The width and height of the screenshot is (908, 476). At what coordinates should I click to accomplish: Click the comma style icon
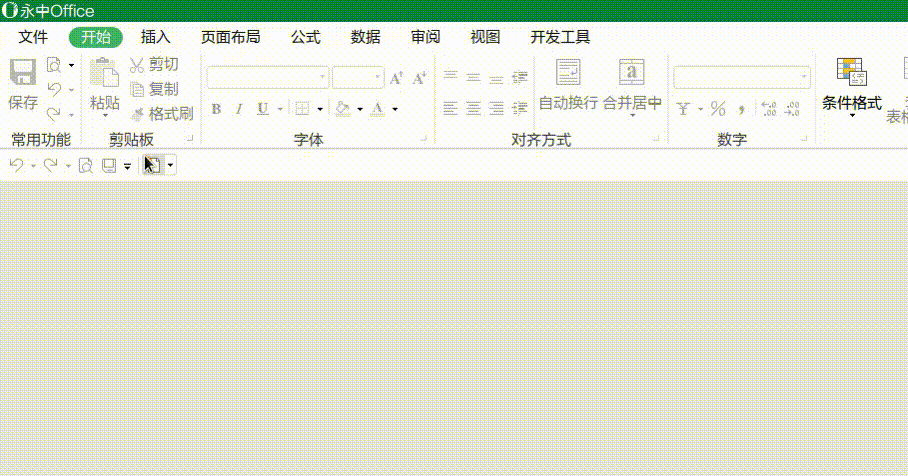[742, 109]
